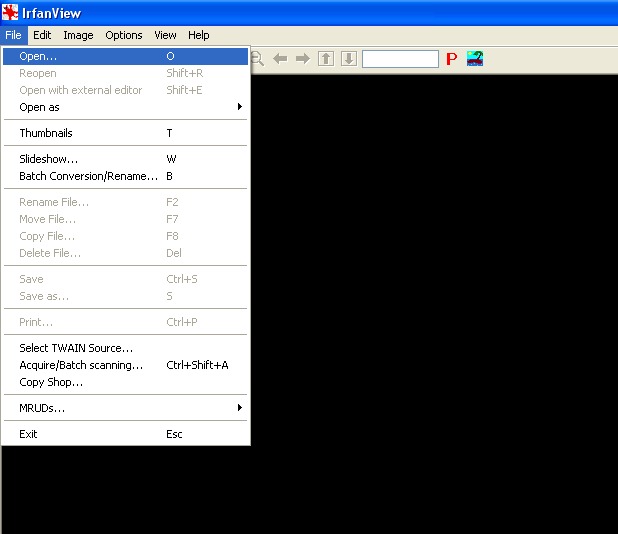Click the greyed Move File... entry
This screenshot has width=618, height=534.
[x=125, y=219]
